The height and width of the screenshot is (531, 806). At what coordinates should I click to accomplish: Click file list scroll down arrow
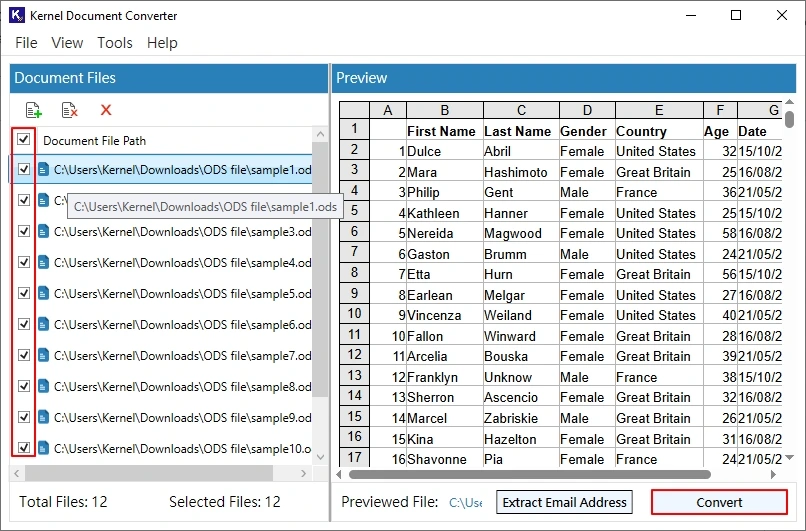321,457
